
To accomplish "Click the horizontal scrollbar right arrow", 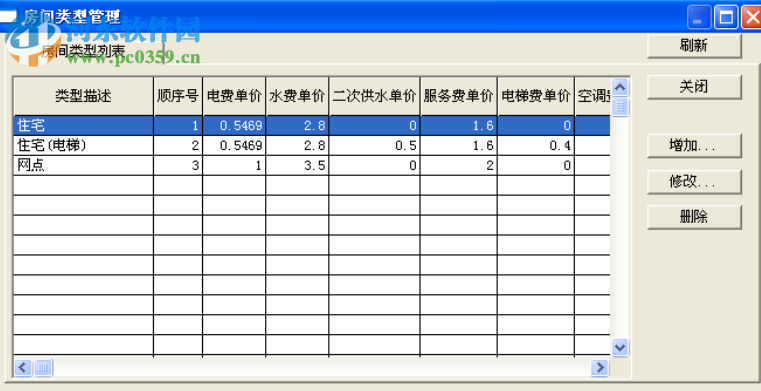I will (600, 367).
